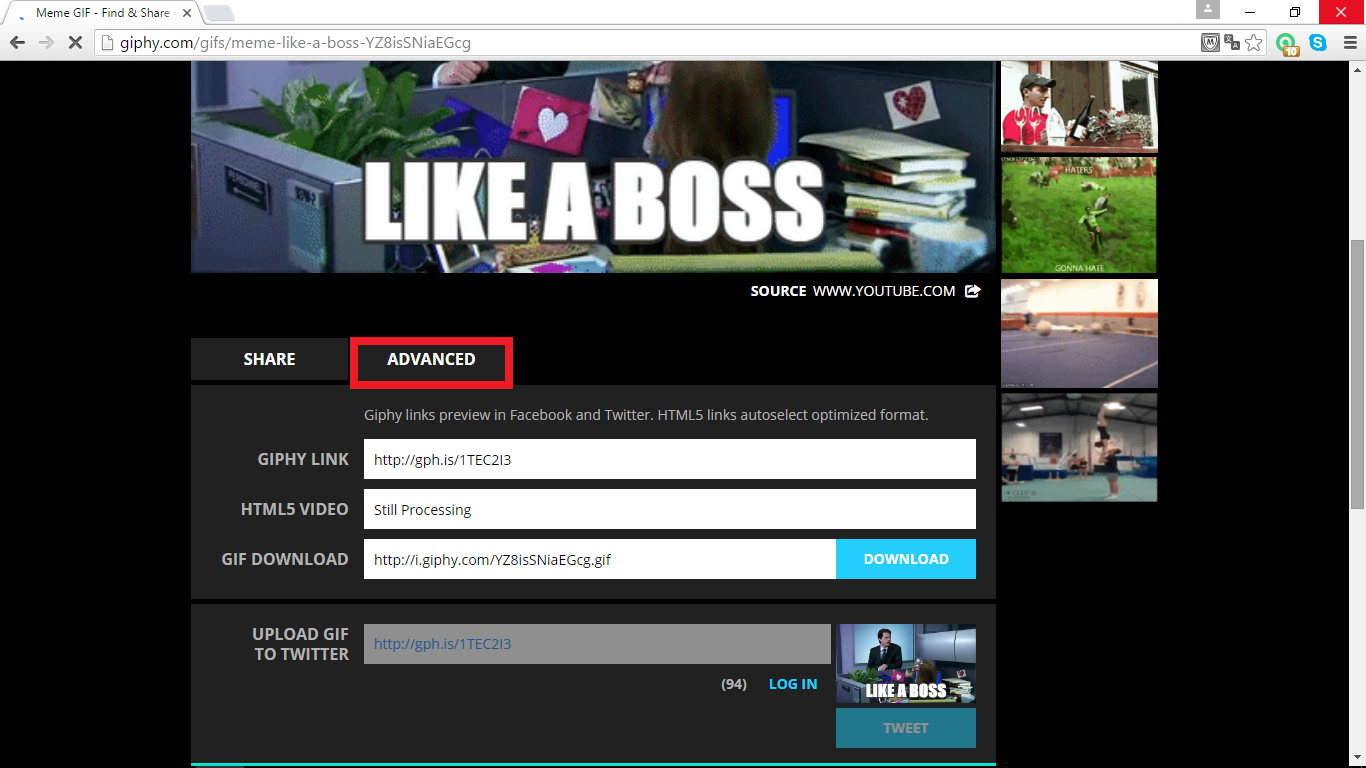Open a new browser tab
1366x768 pixels.
coord(219,13)
